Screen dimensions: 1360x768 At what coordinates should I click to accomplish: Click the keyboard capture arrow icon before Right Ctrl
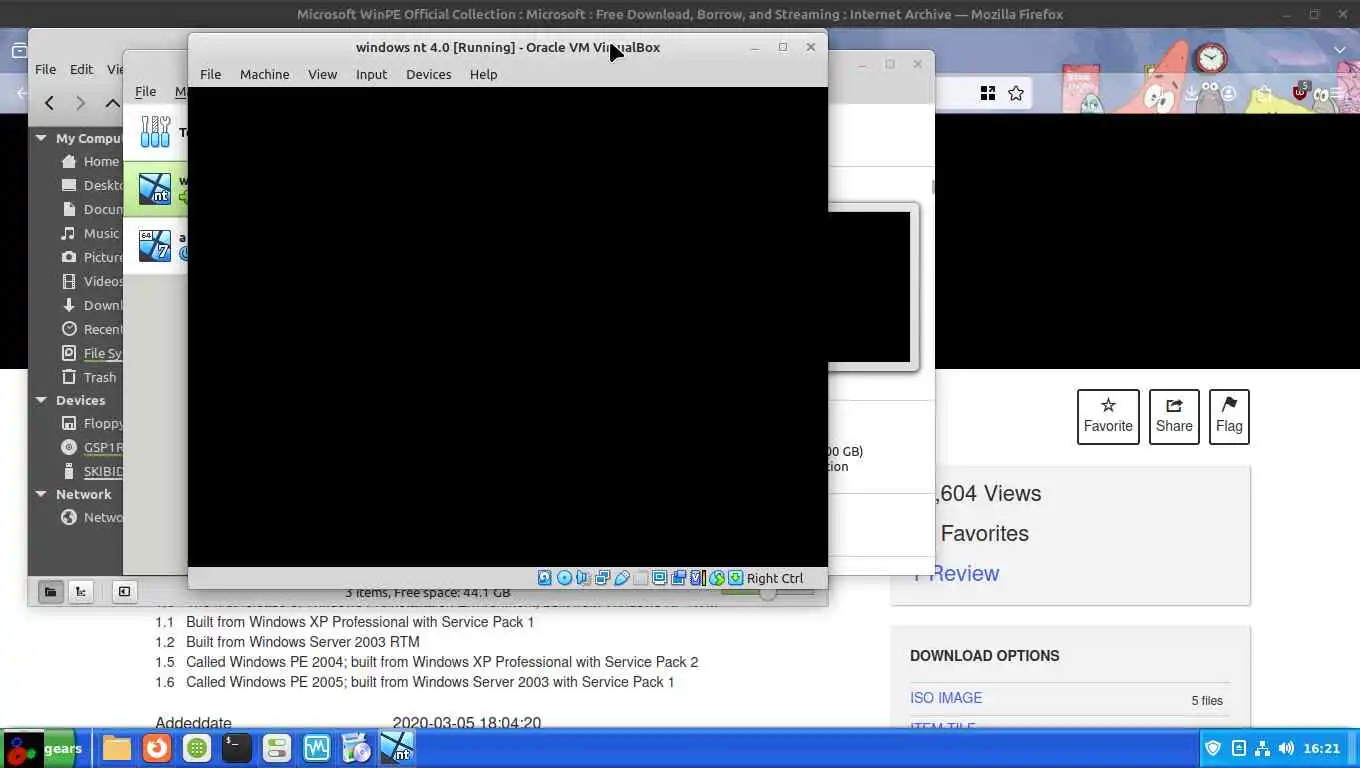(x=736, y=578)
